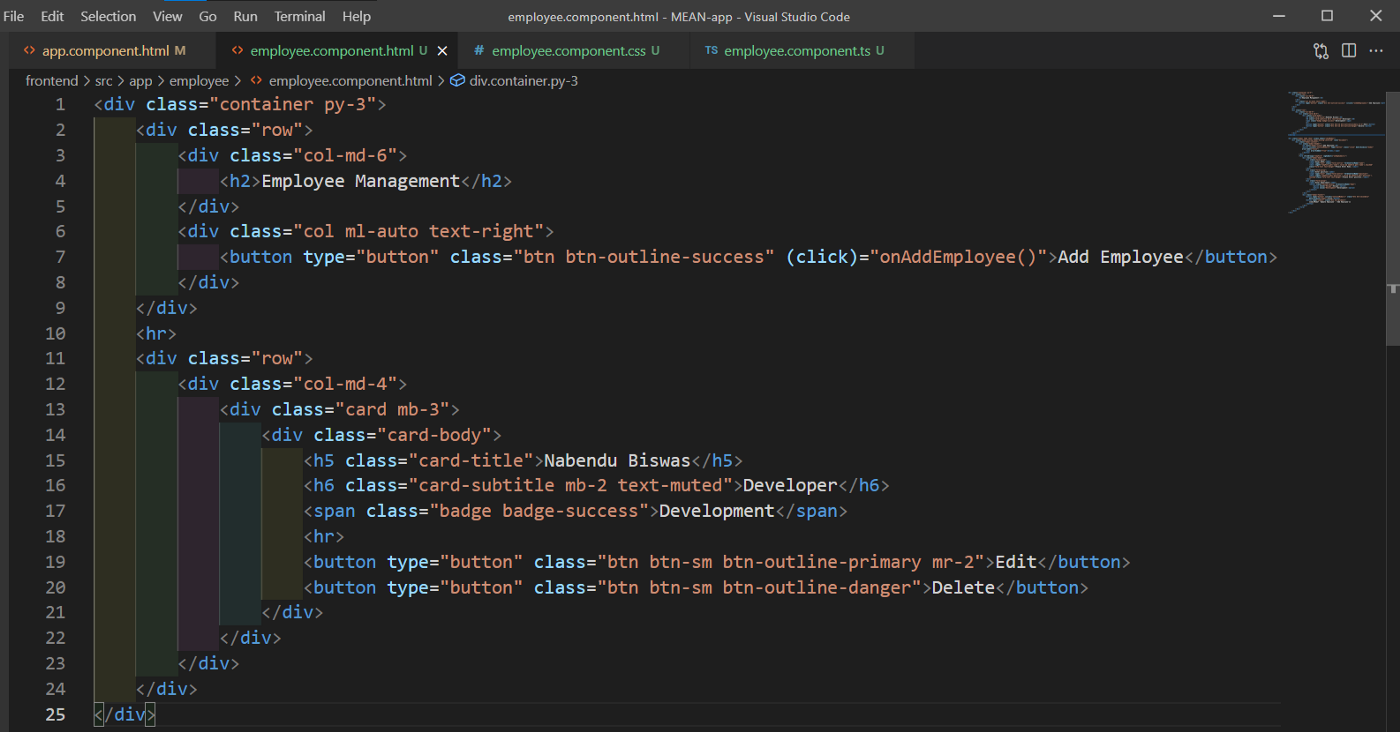
Task: Open the File menu
Action: 14,16
